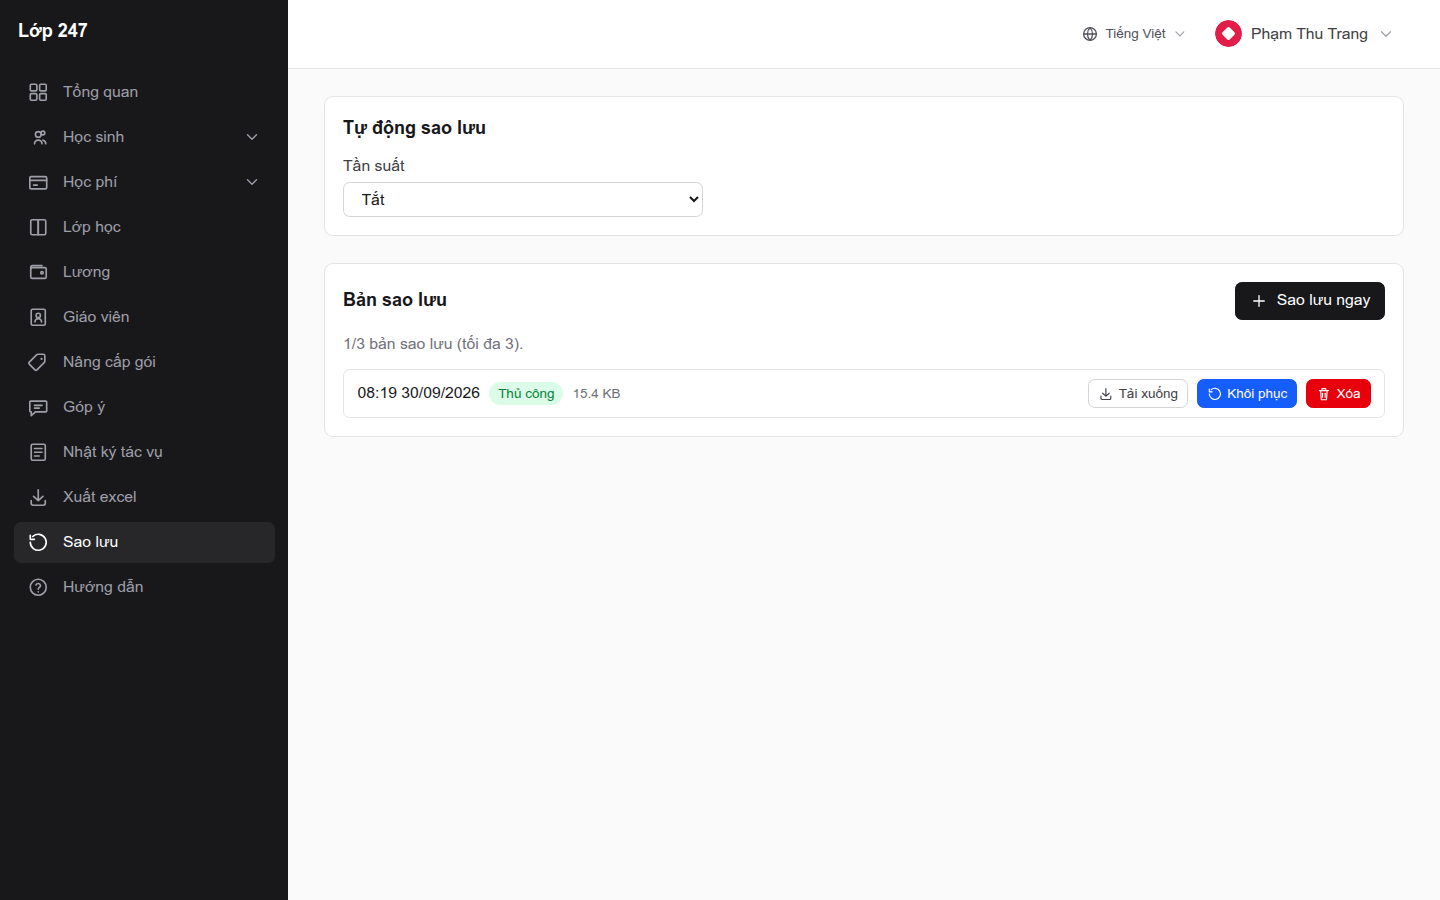Click the Tổng quan grid icon
This screenshot has height=900, width=1440.
point(38,92)
